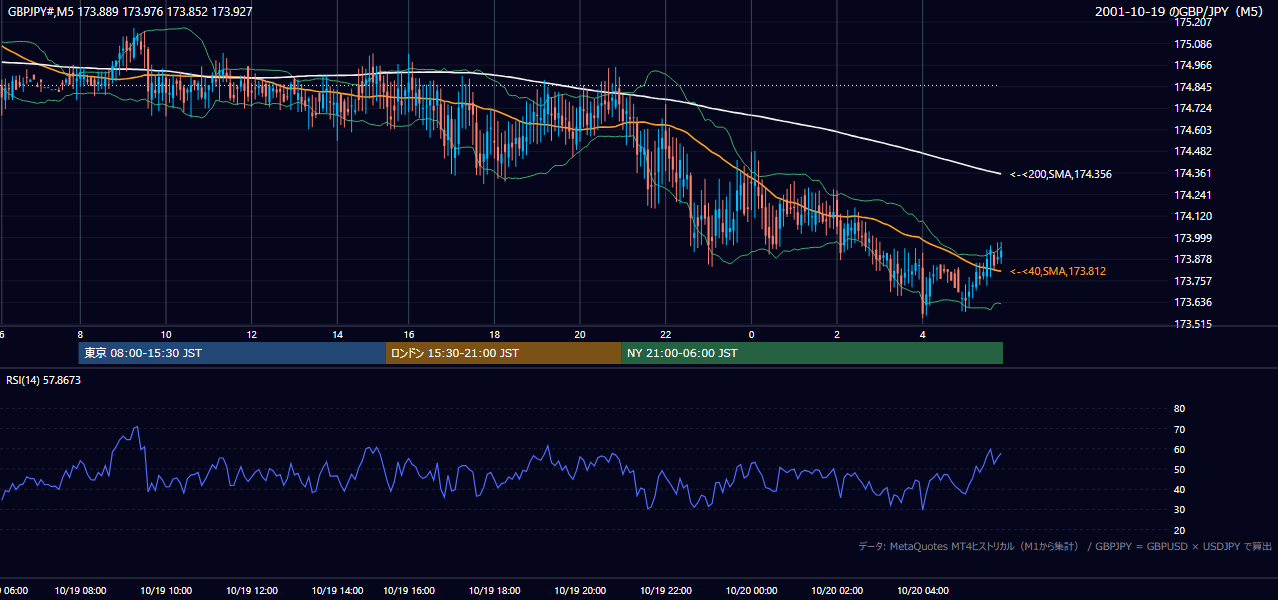Click price axis value 174.724

(1192, 108)
